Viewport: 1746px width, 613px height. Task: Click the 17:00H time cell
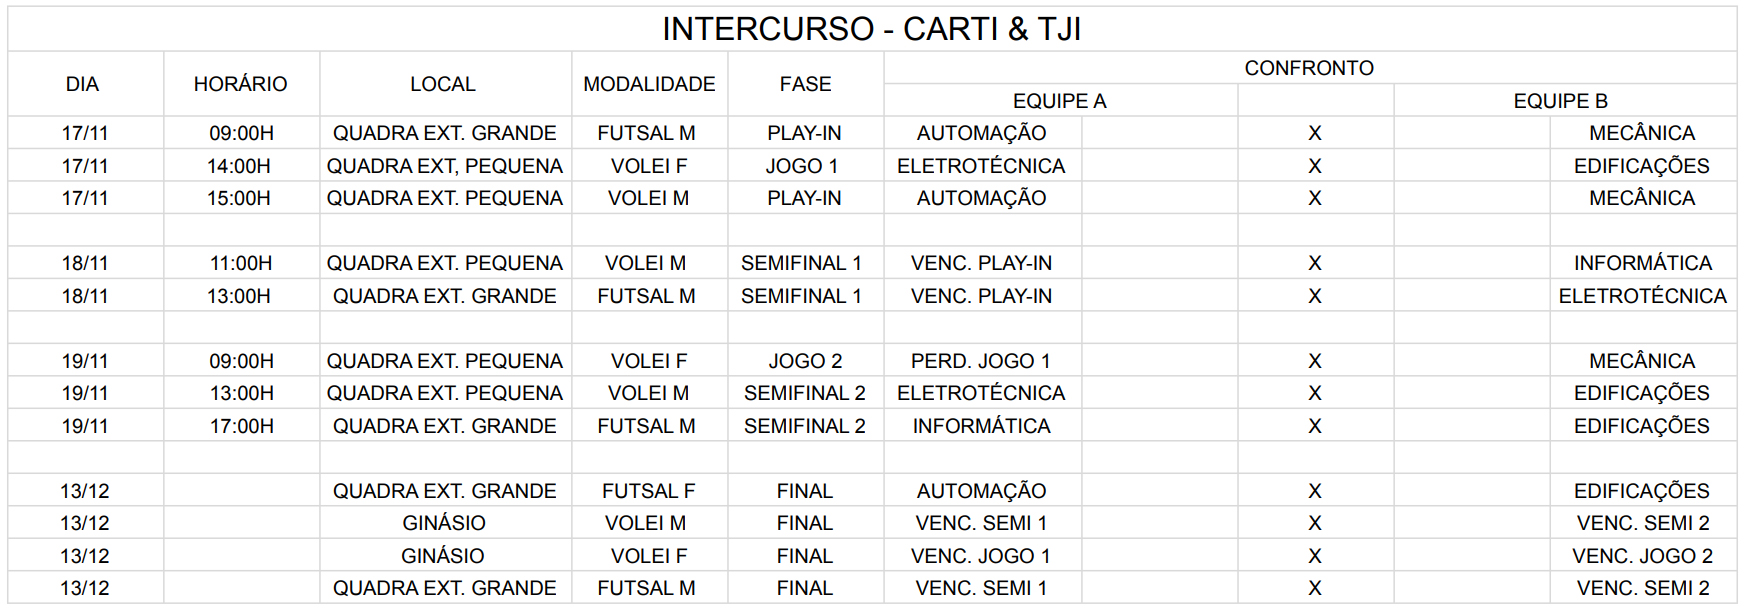coord(241,426)
